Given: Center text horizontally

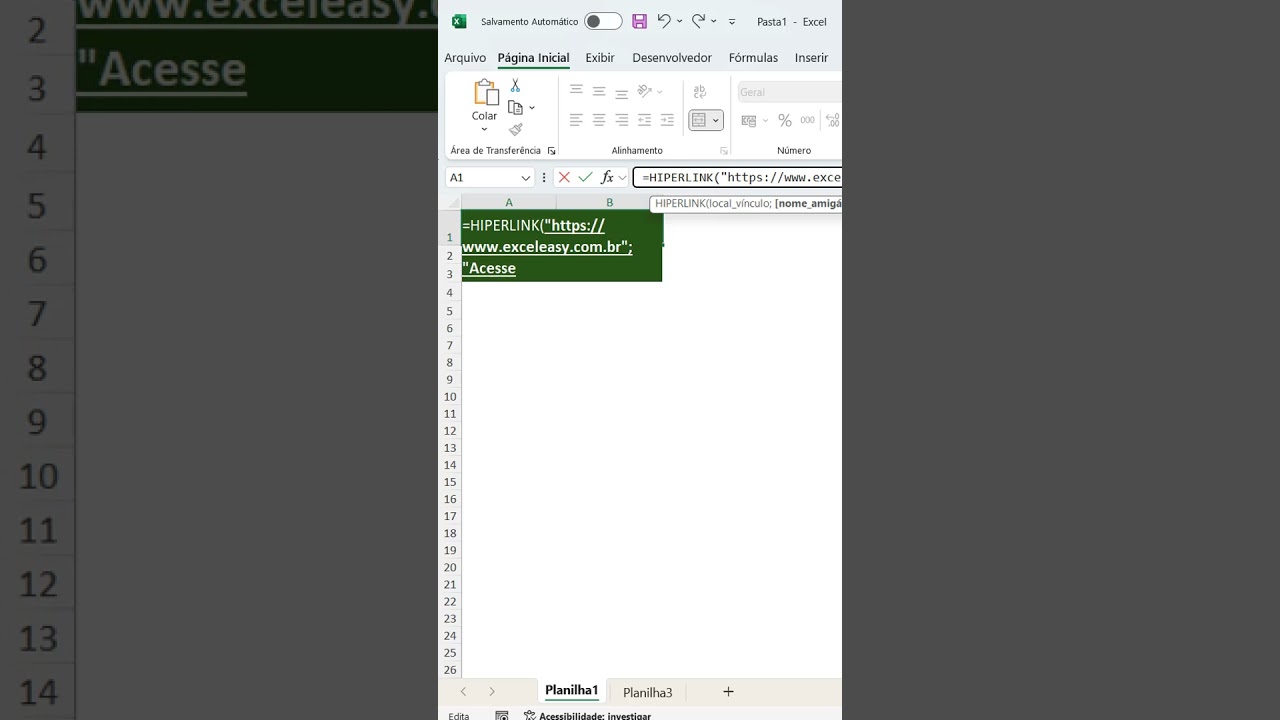Looking at the screenshot, I should [599, 120].
